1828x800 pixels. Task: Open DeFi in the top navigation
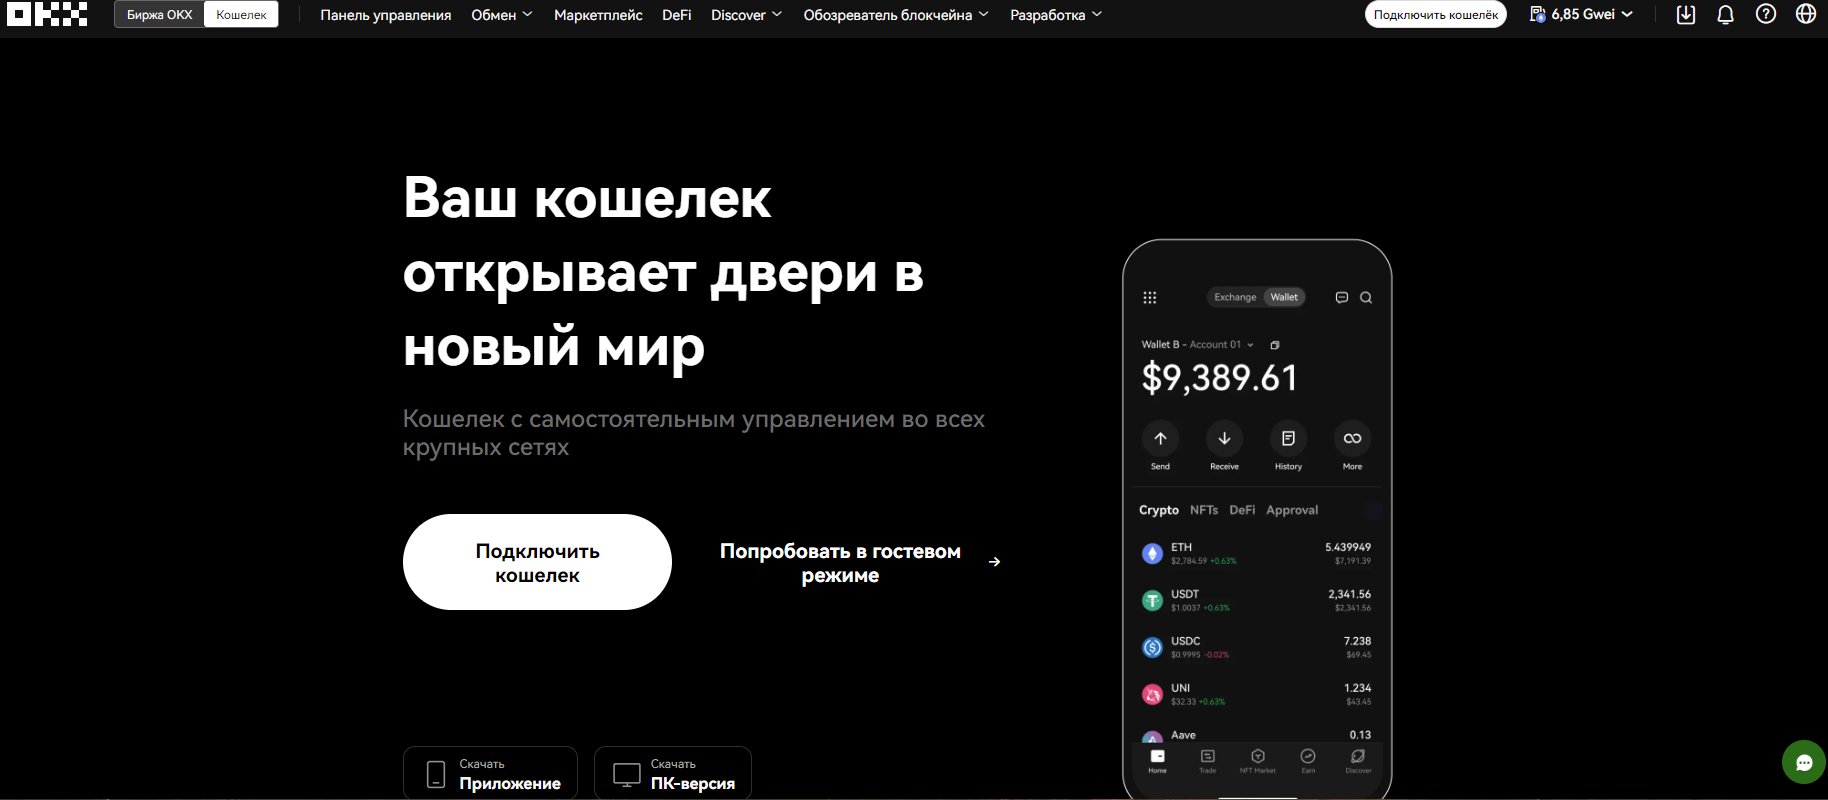[677, 15]
